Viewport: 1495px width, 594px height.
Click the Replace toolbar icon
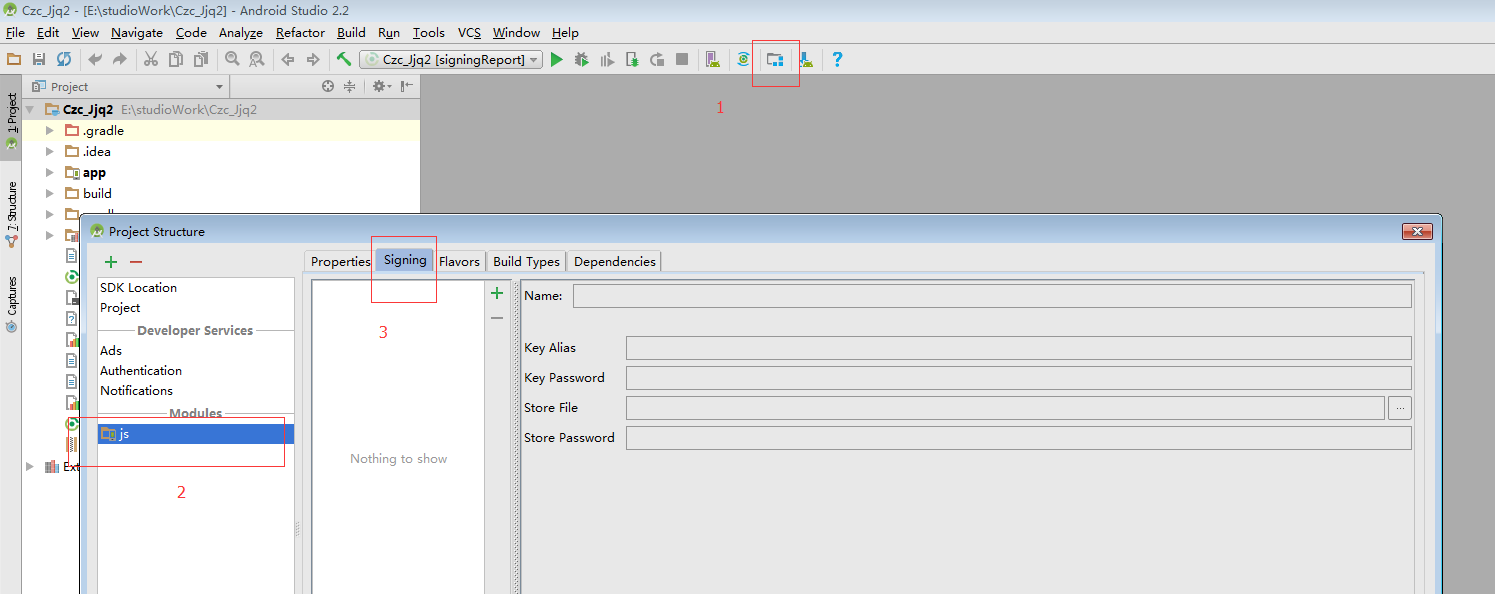(257, 60)
